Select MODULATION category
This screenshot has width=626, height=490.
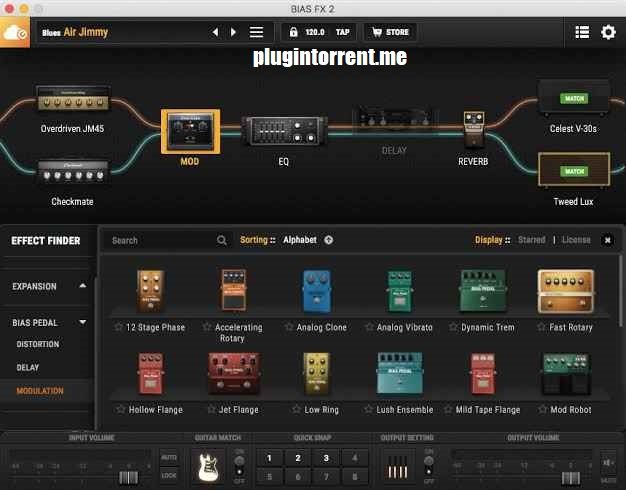[40, 391]
